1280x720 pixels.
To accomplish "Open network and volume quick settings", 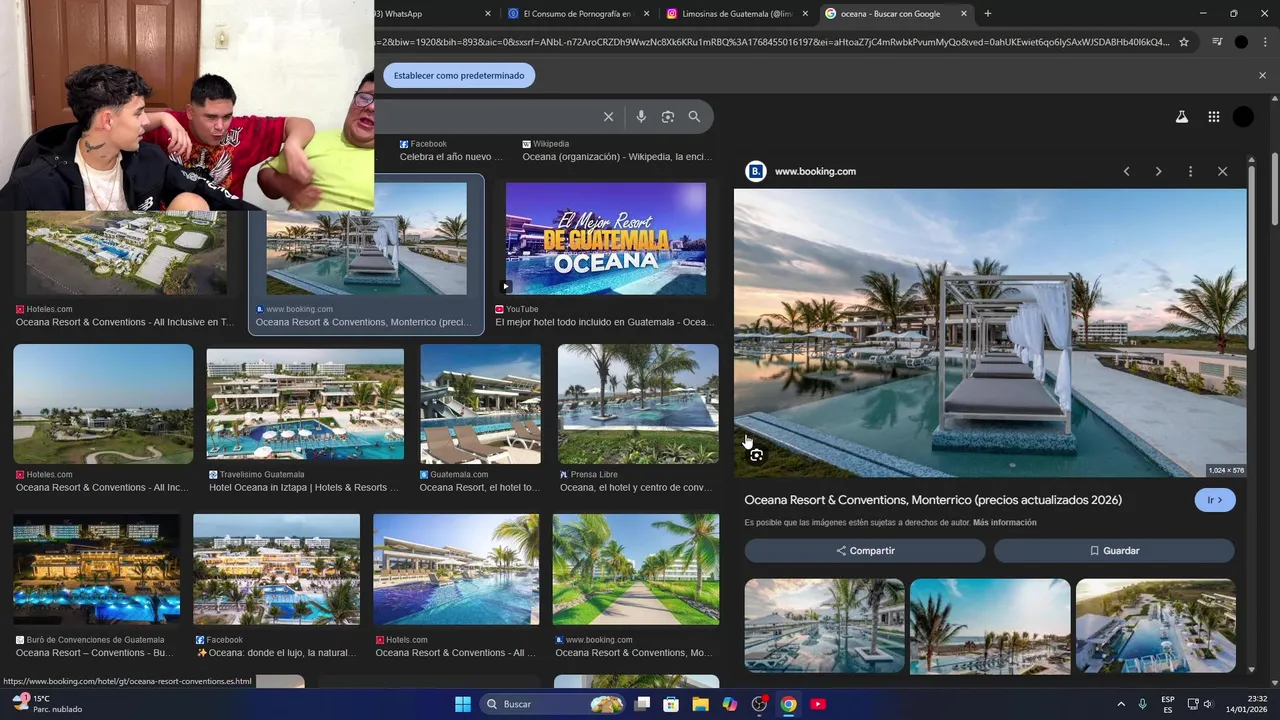I will 1200,704.
